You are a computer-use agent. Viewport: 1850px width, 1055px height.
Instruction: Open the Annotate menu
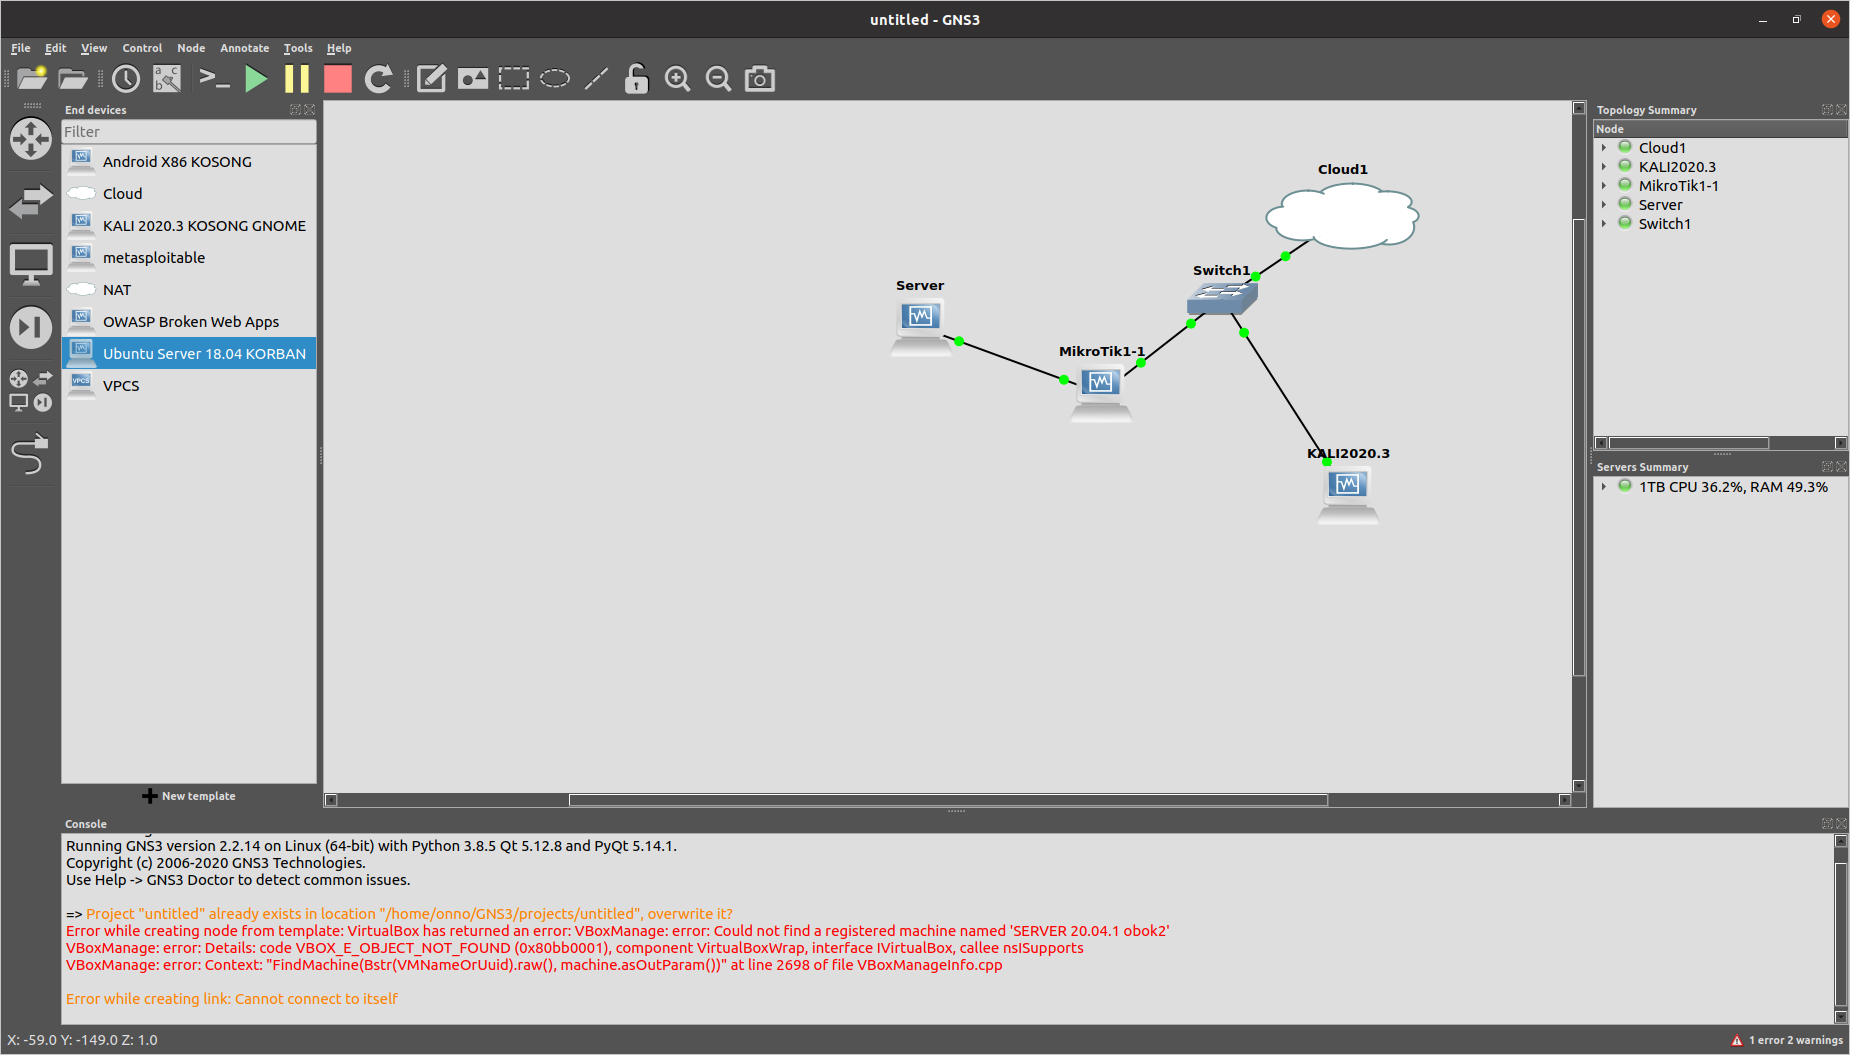(x=244, y=48)
